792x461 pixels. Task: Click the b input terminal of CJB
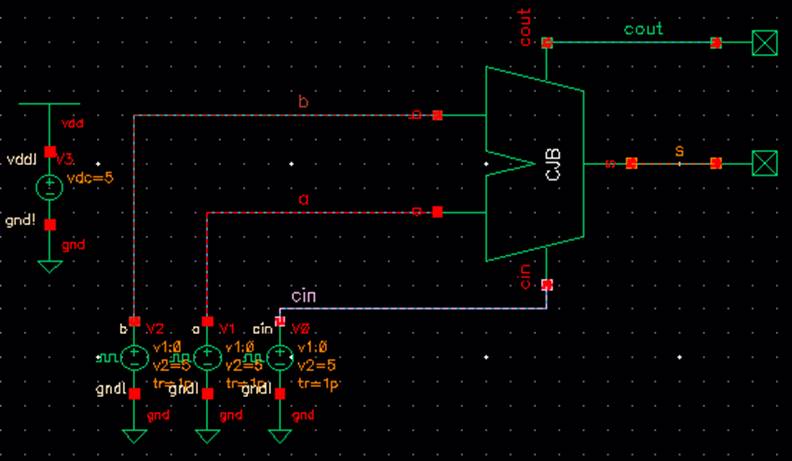tap(437, 115)
